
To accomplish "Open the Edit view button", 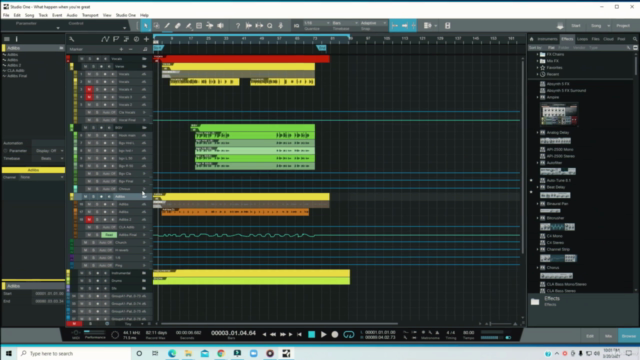I will 590,336.
